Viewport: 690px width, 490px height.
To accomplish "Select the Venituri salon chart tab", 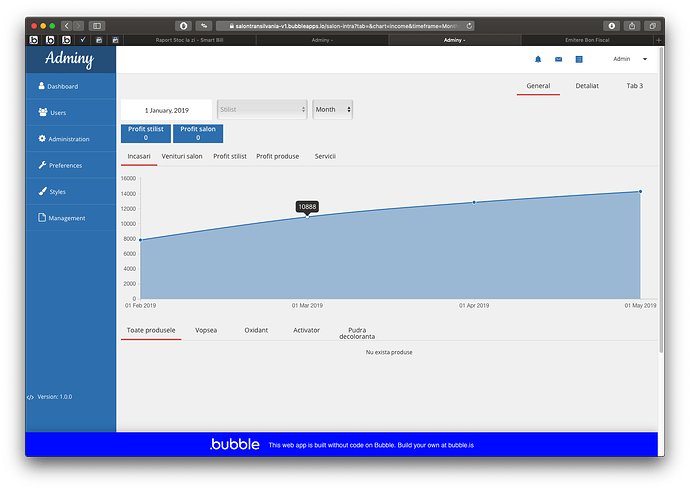I will click(x=182, y=156).
